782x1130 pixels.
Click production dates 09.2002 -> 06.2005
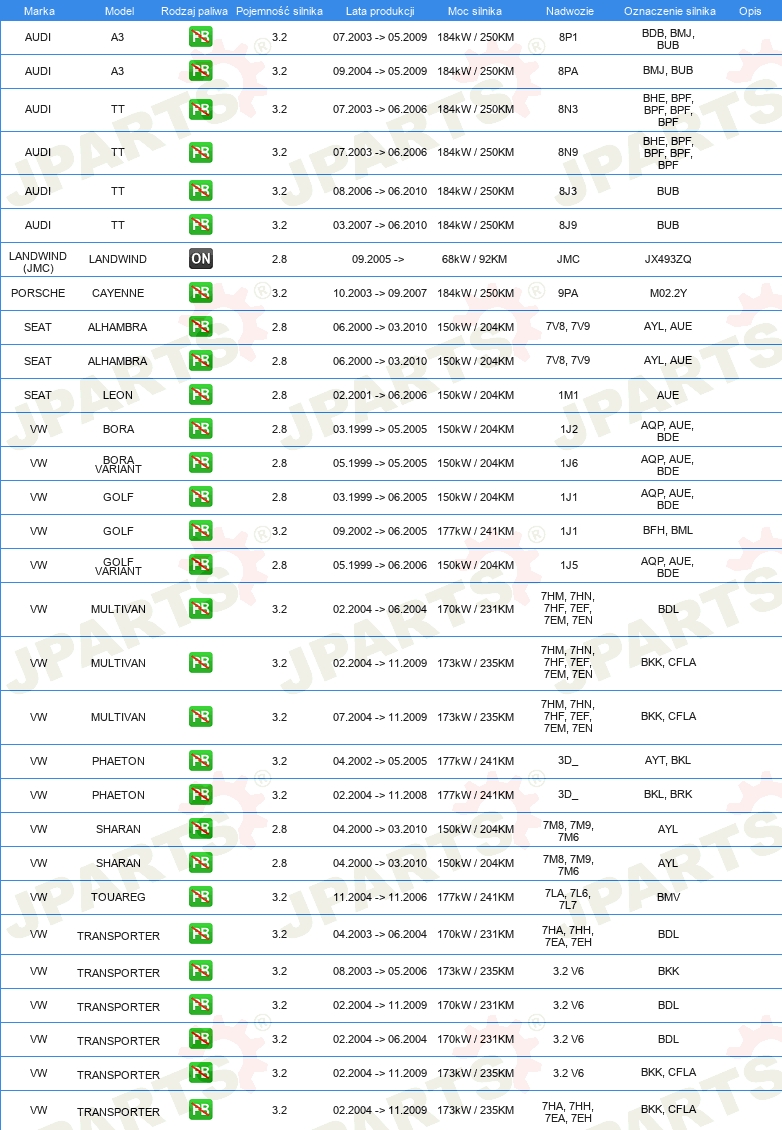[x=380, y=531]
